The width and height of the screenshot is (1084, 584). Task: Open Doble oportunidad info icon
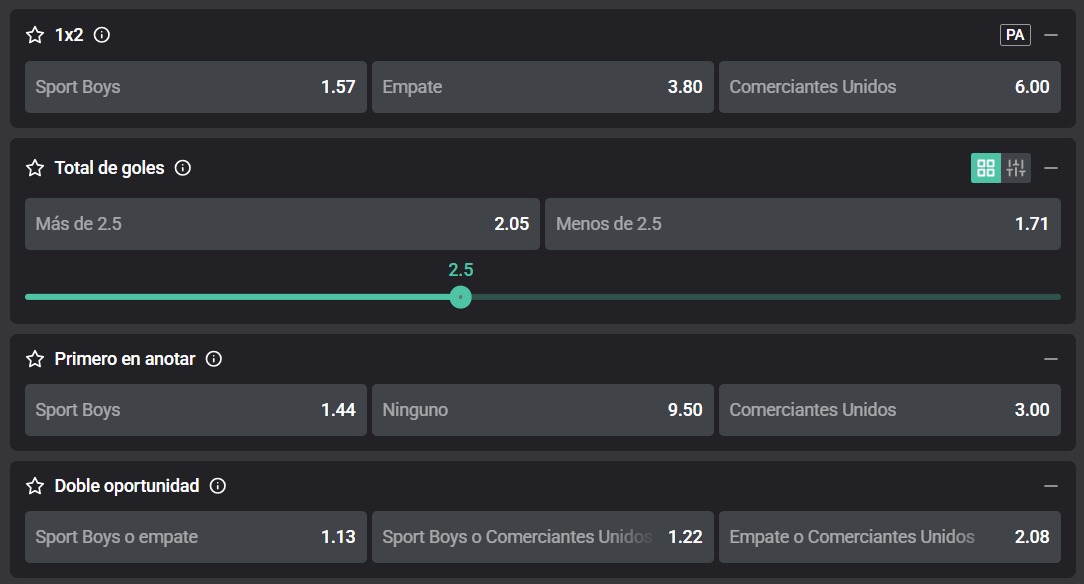218,486
